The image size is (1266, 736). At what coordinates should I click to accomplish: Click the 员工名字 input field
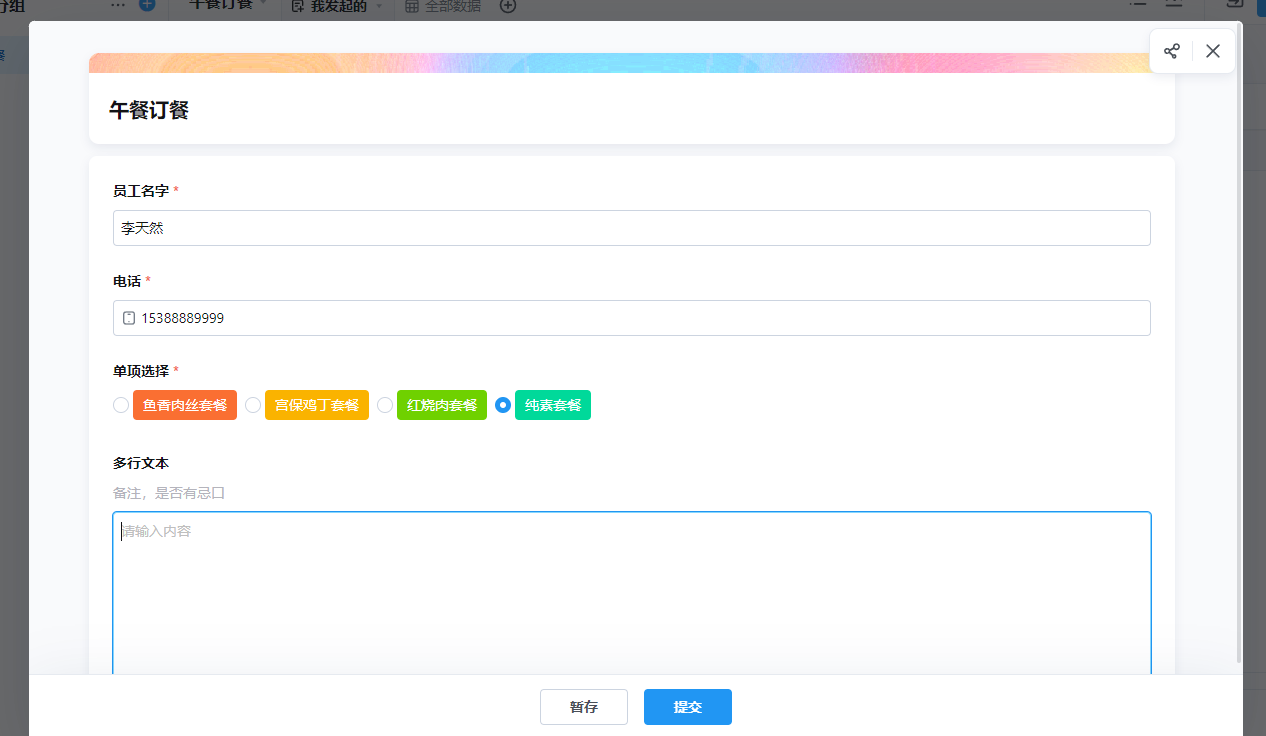pos(631,228)
